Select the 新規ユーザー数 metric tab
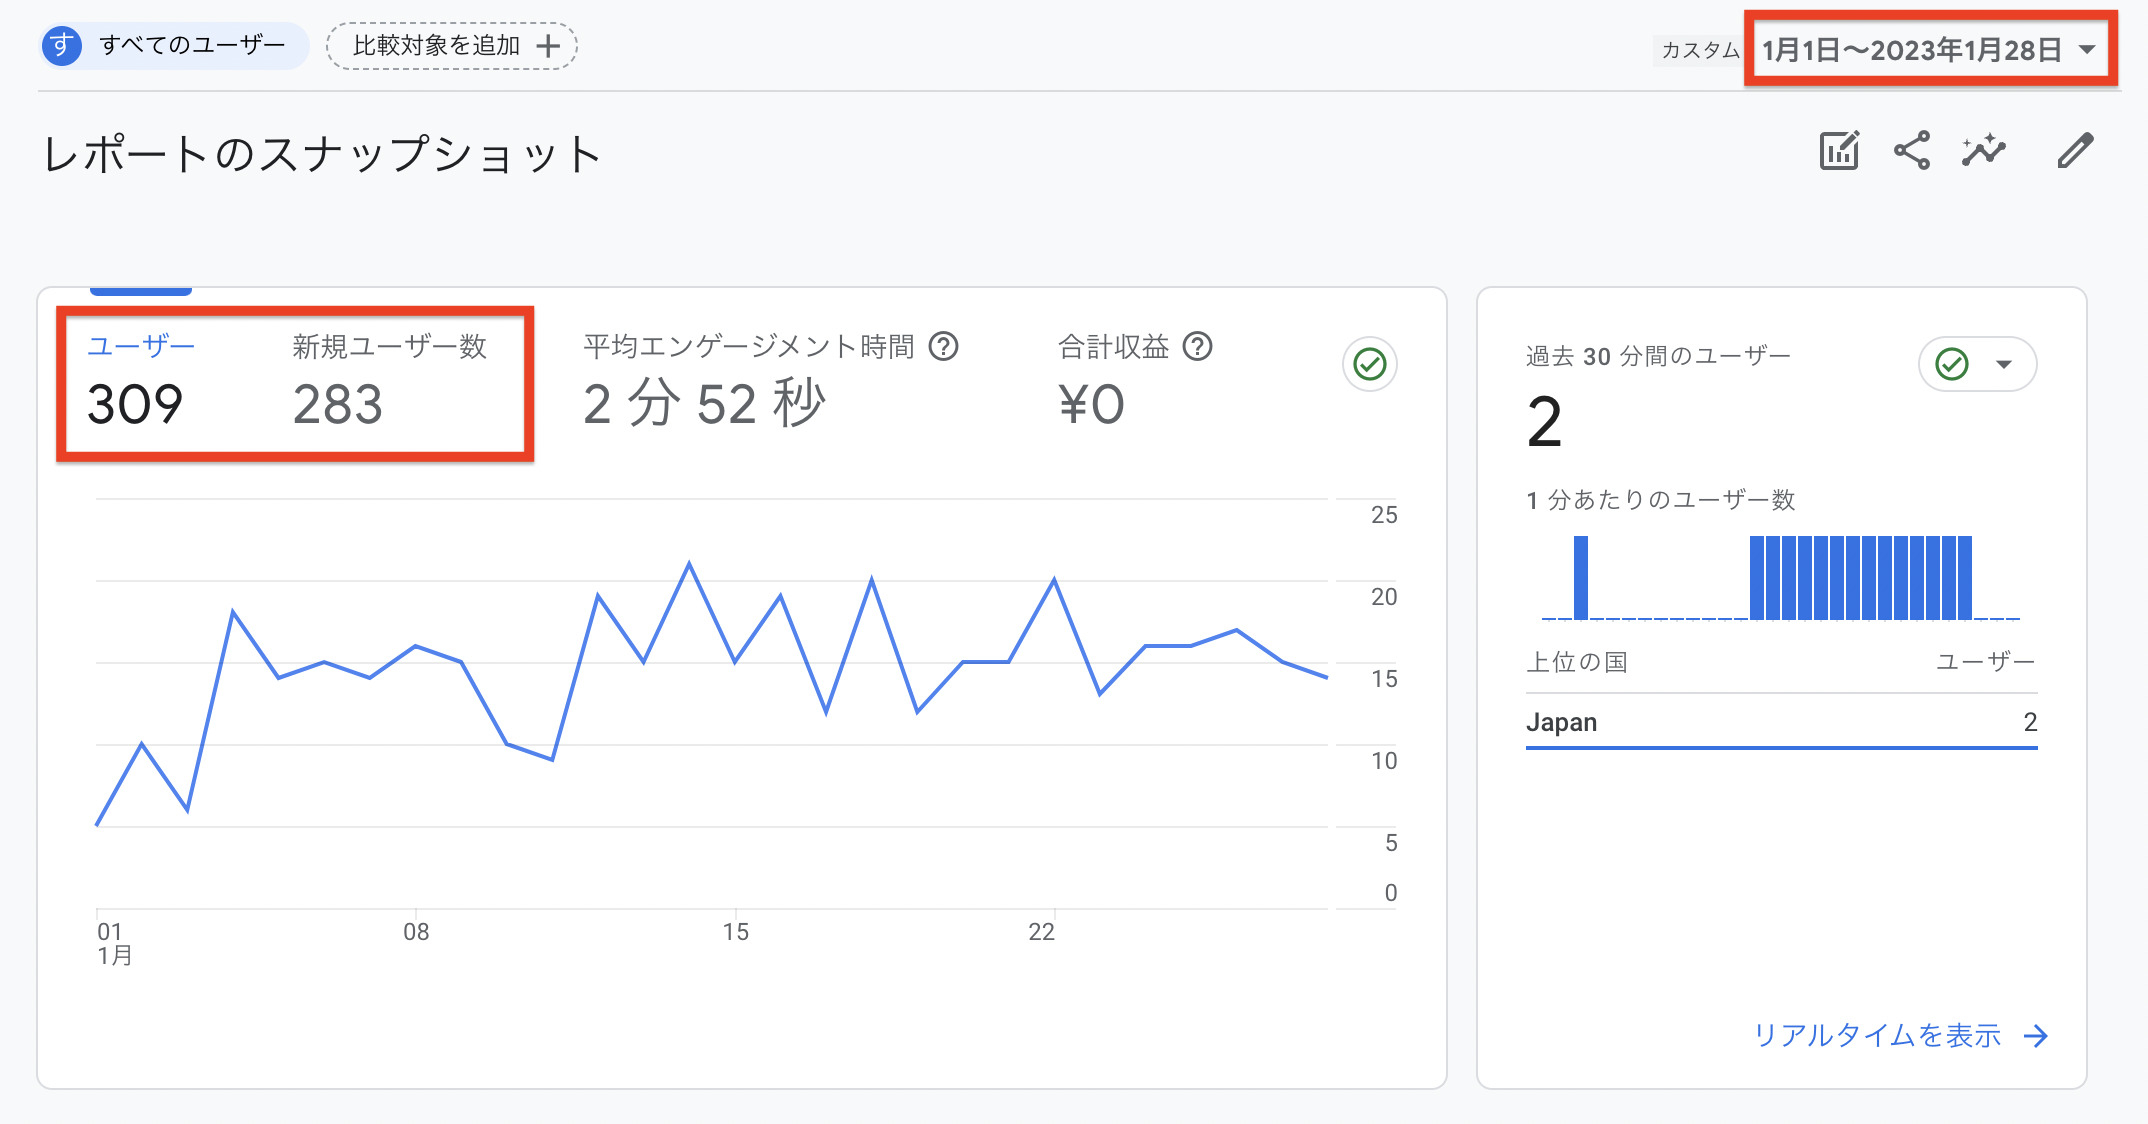 coord(389,385)
